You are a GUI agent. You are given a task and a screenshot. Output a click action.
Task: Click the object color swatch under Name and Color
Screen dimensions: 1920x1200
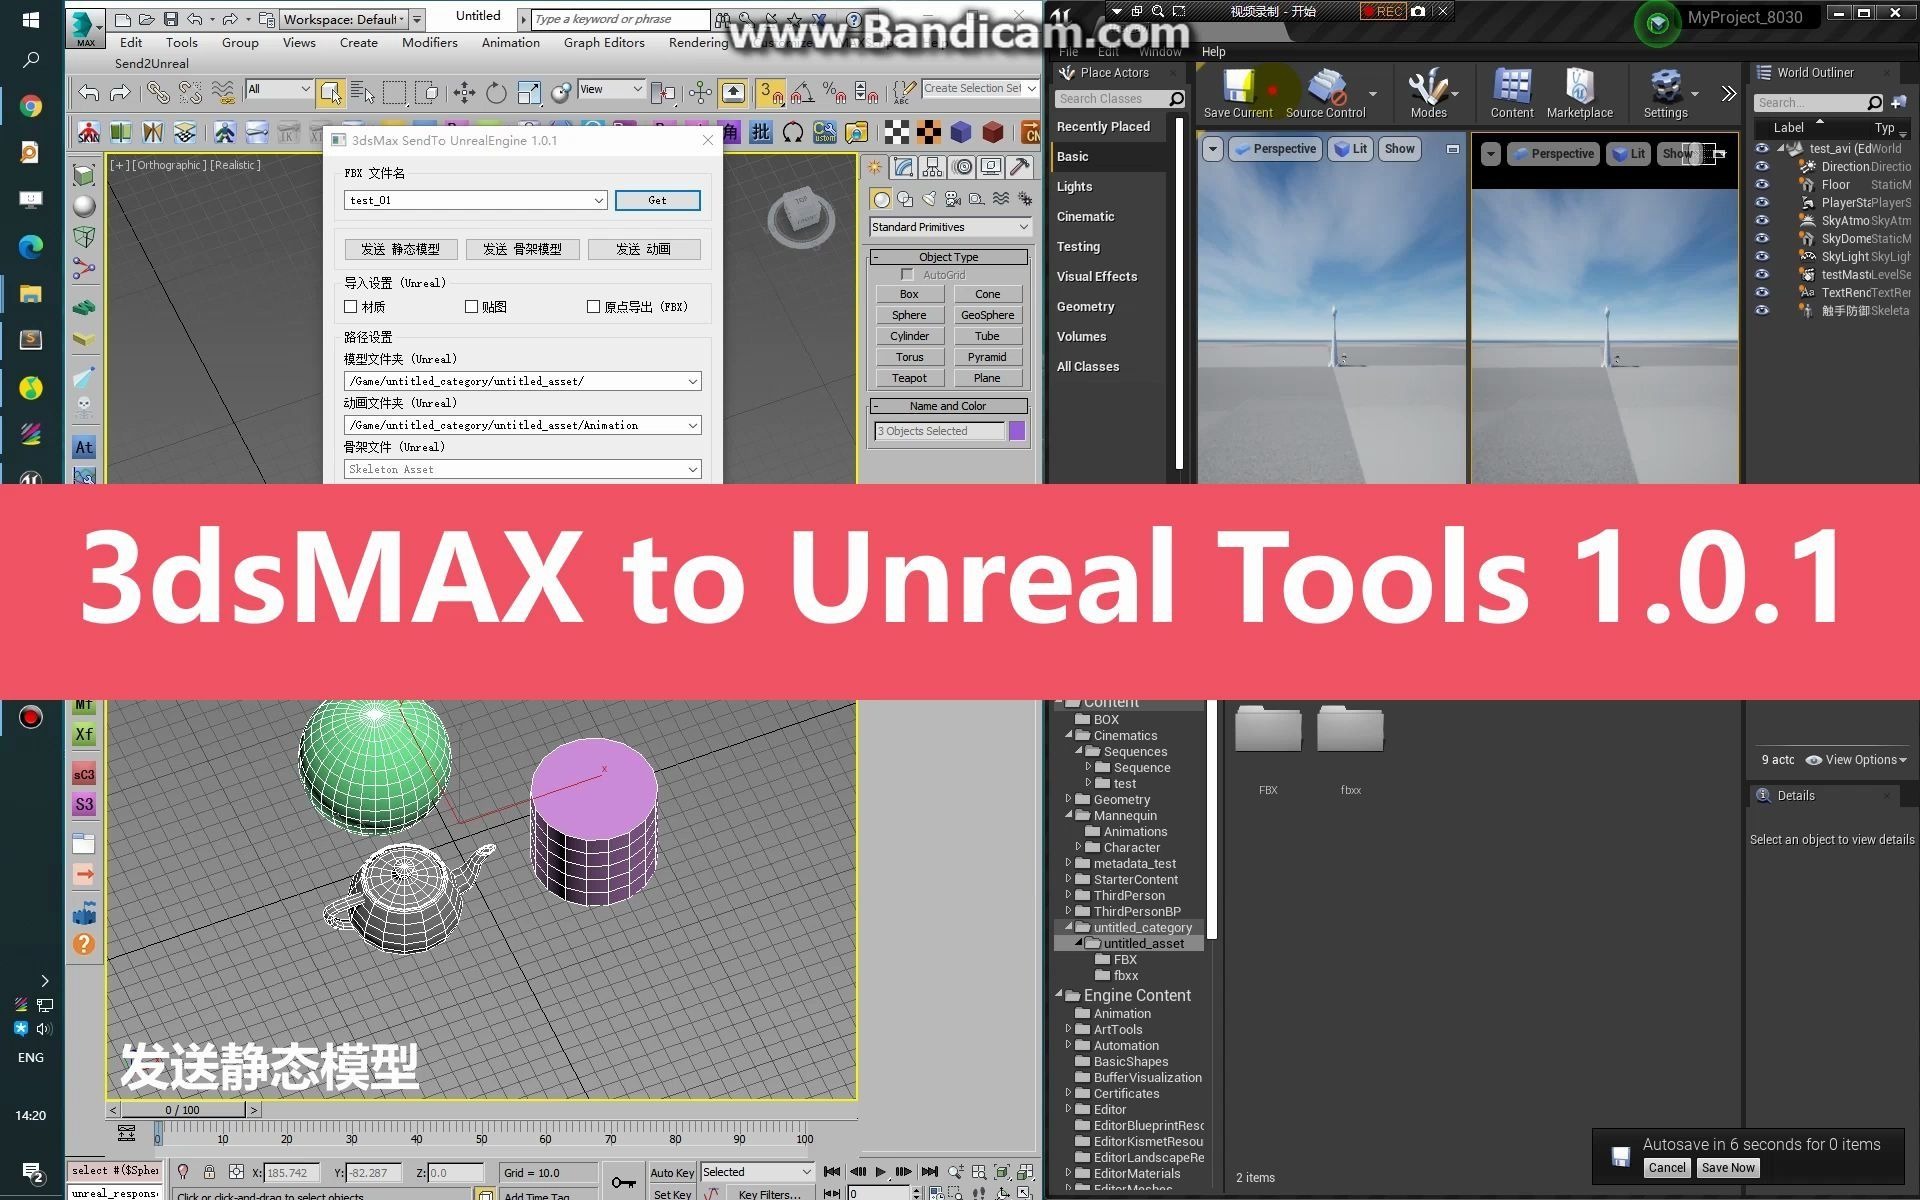click(x=1016, y=430)
